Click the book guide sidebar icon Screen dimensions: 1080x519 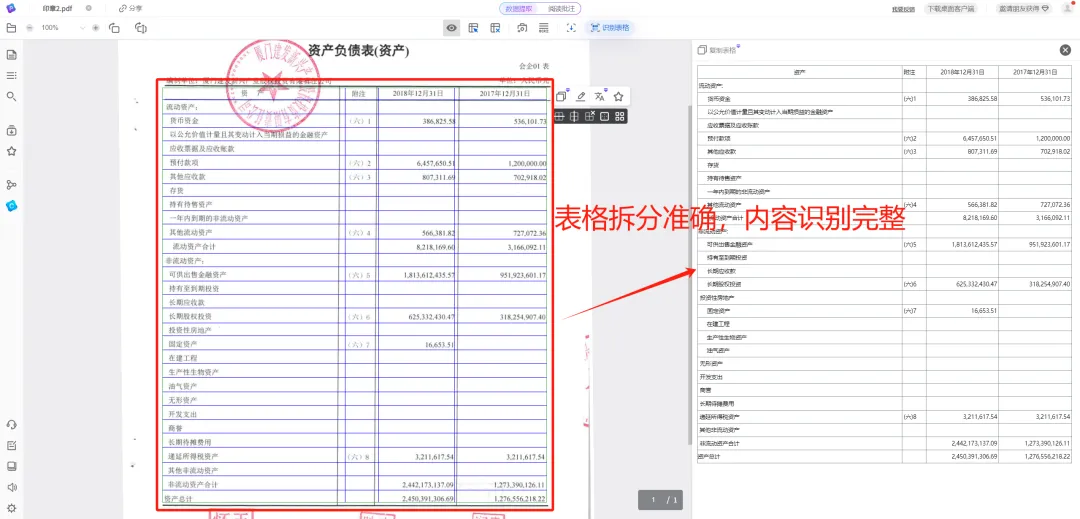pos(11,466)
